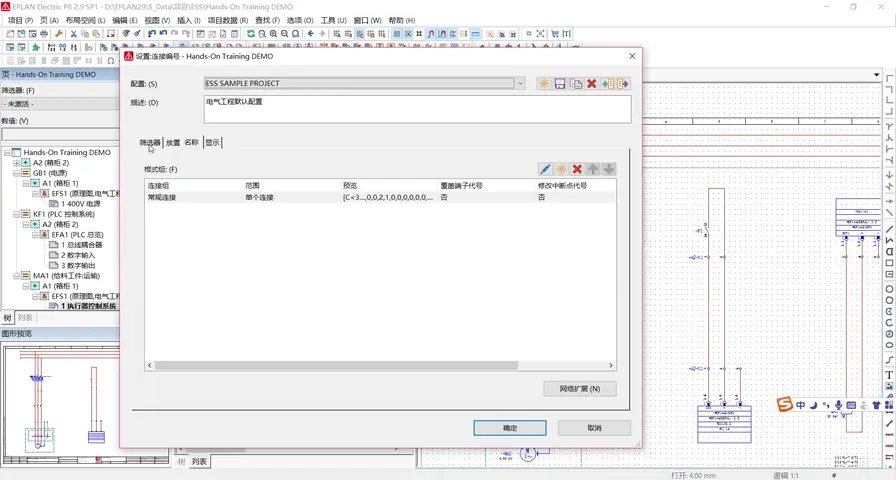Click the new configuration star icon beside 配置

click(543, 83)
